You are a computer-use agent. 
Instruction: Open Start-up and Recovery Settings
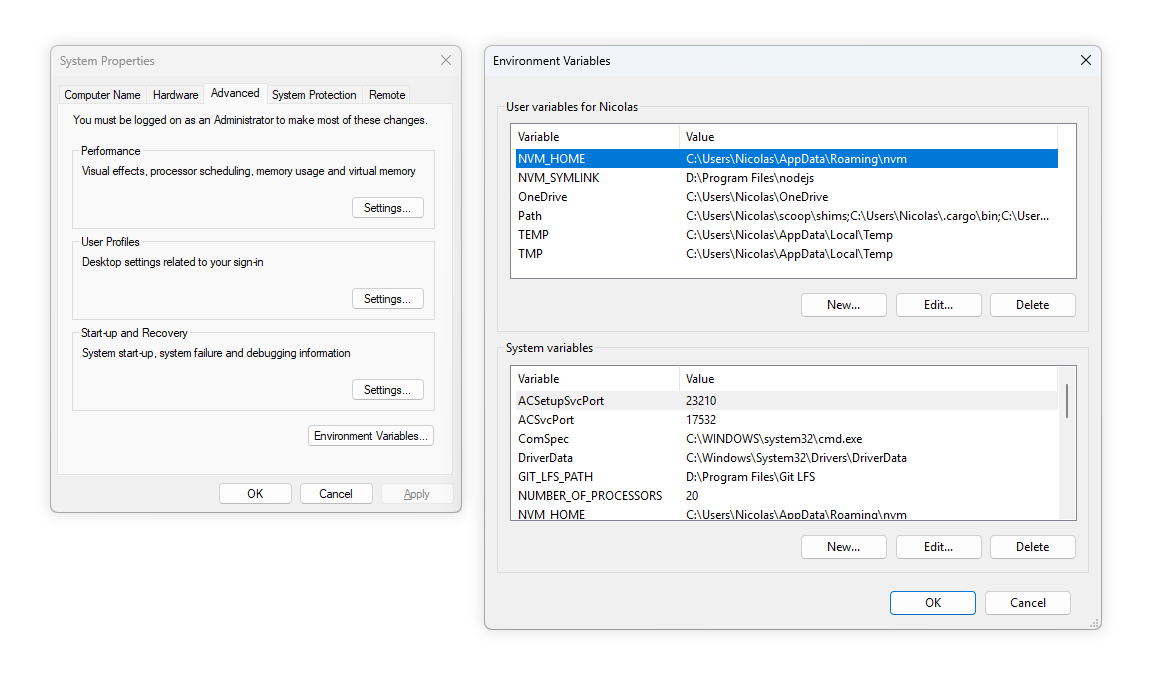[387, 390]
